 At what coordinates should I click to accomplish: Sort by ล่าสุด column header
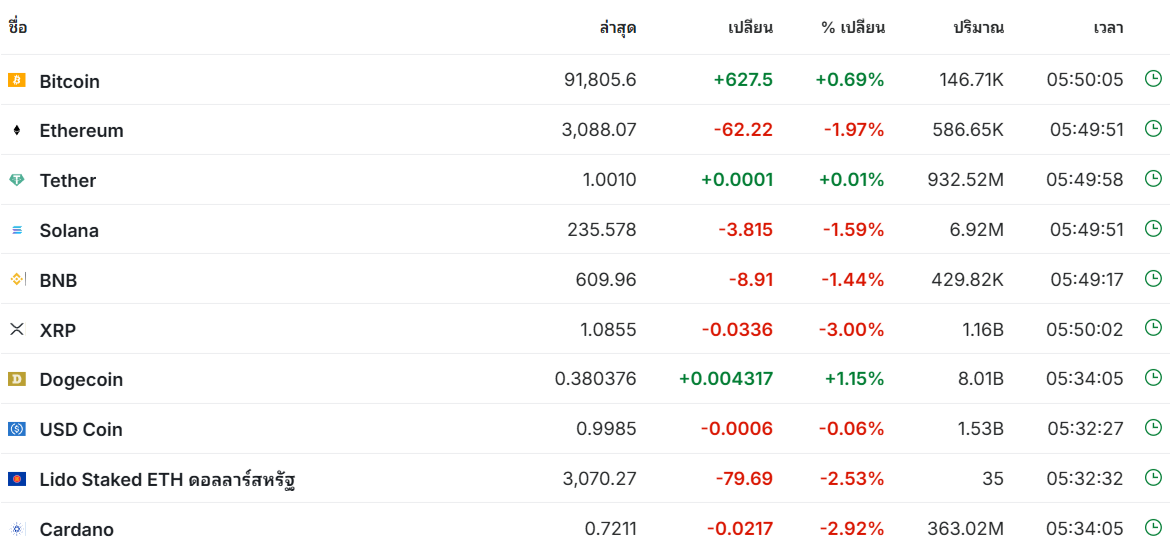coord(617,28)
